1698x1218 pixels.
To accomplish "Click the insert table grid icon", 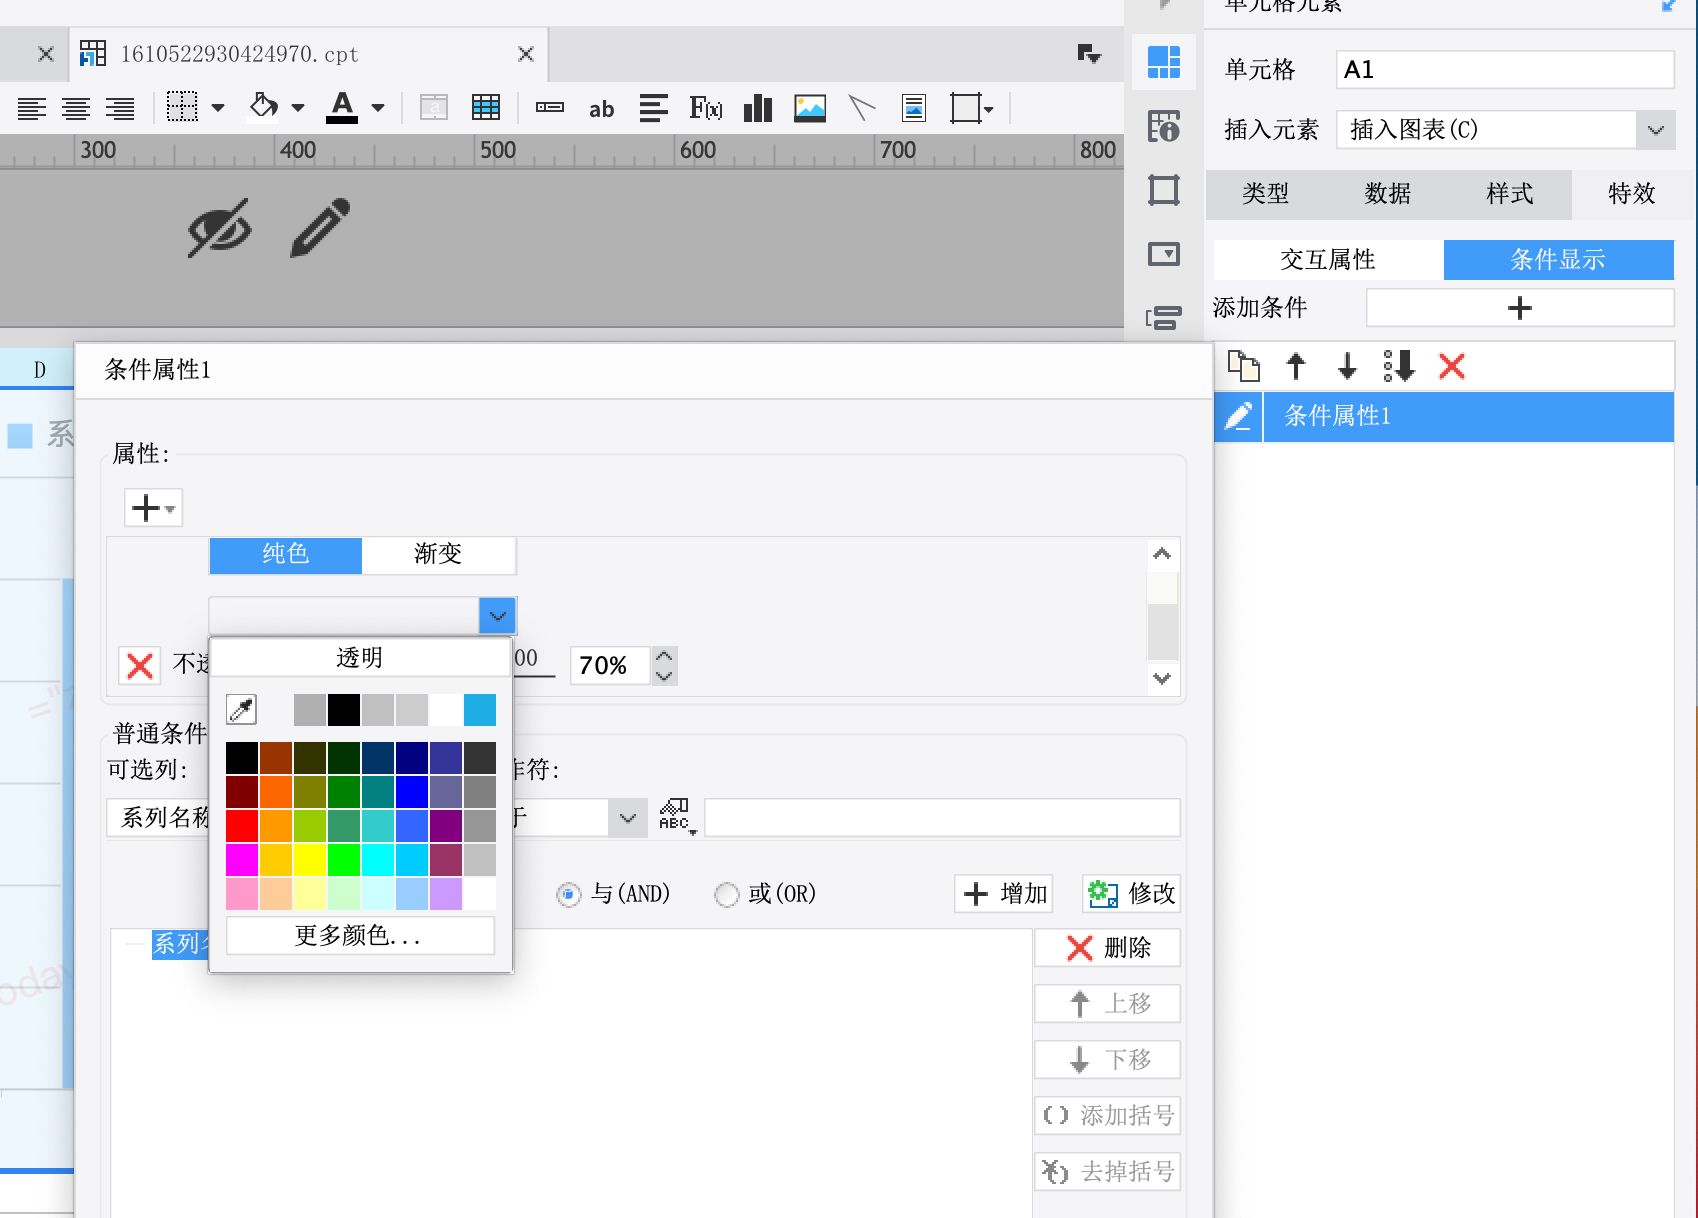I will coord(486,108).
